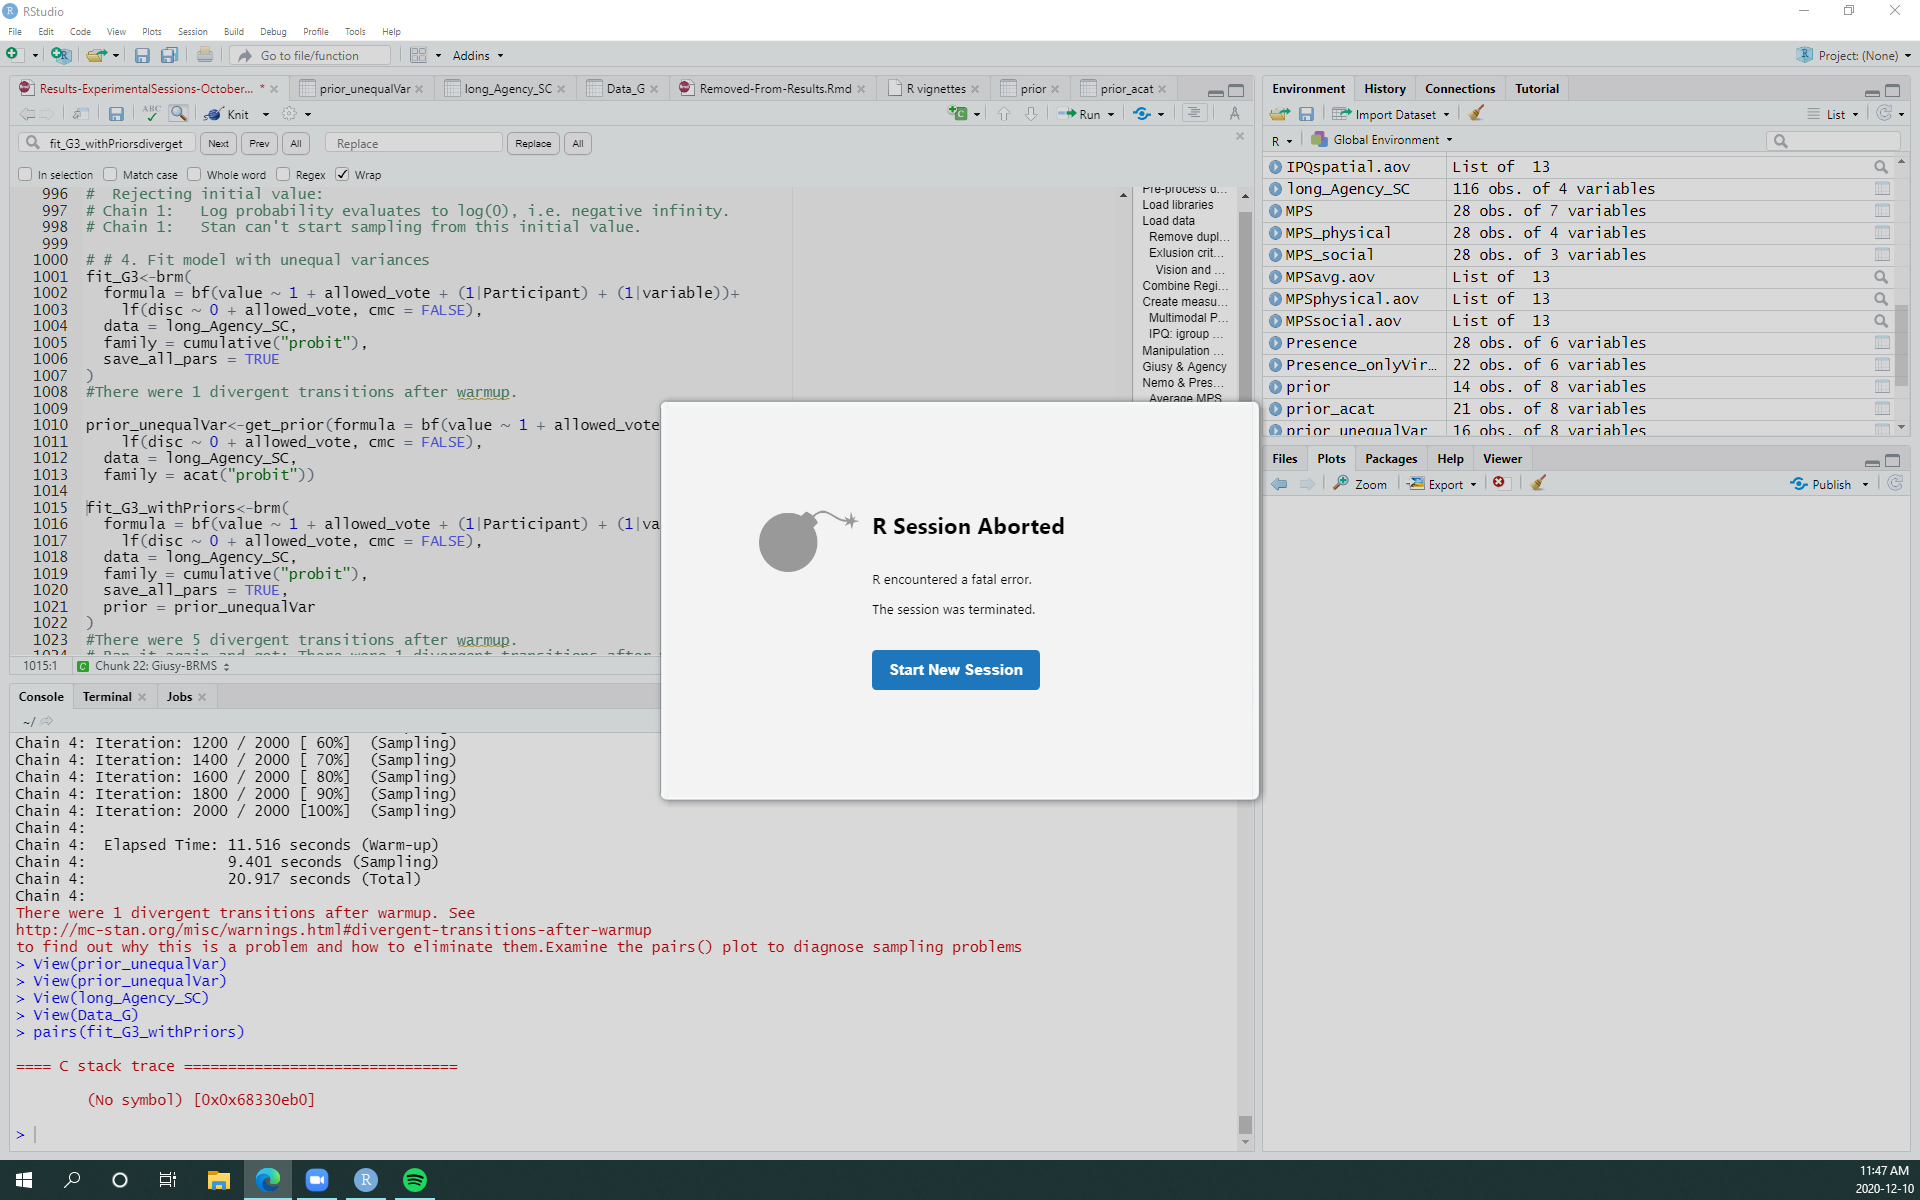Insert a new code chunk icon
1920x1200 pixels.
pyautogui.click(x=958, y=114)
